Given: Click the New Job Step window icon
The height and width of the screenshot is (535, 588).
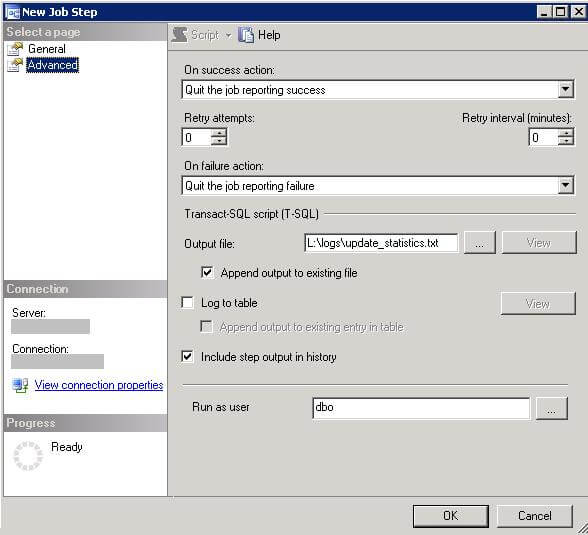Looking at the screenshot, I should point(13,12).
